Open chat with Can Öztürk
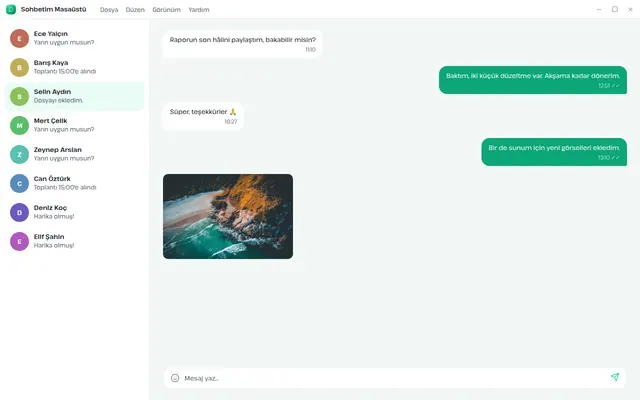 [x=74, y=183]
